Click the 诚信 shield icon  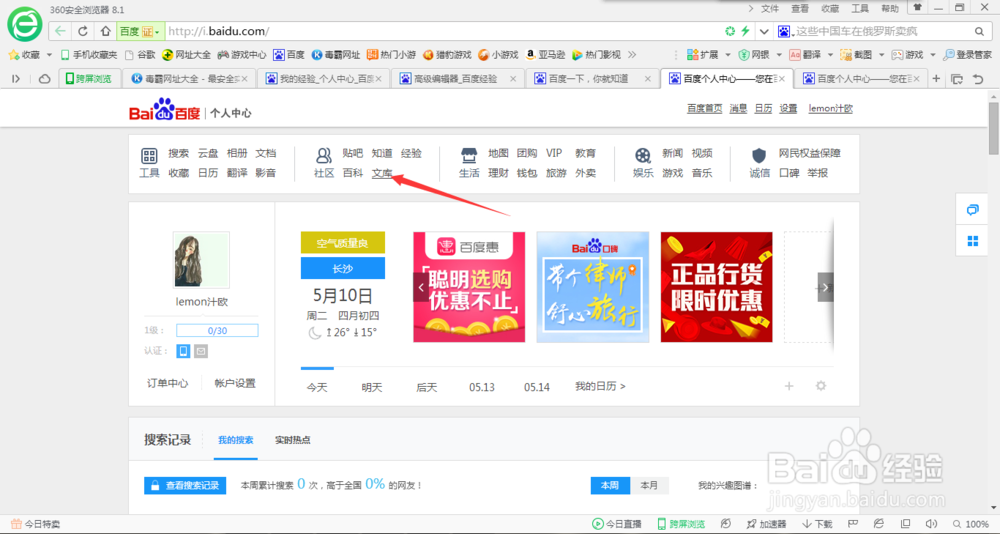(759, 155)
